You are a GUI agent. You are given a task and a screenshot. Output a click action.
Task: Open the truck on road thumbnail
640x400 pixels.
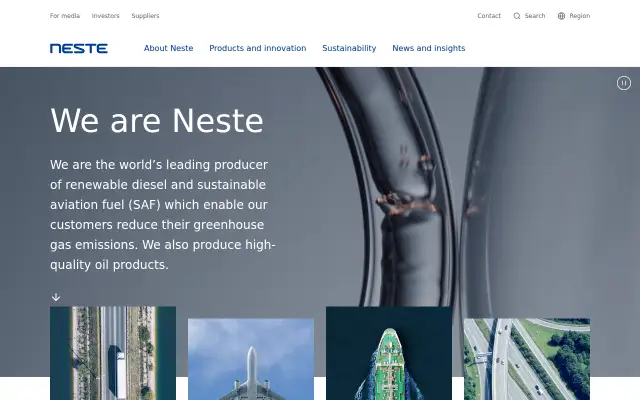113,353
